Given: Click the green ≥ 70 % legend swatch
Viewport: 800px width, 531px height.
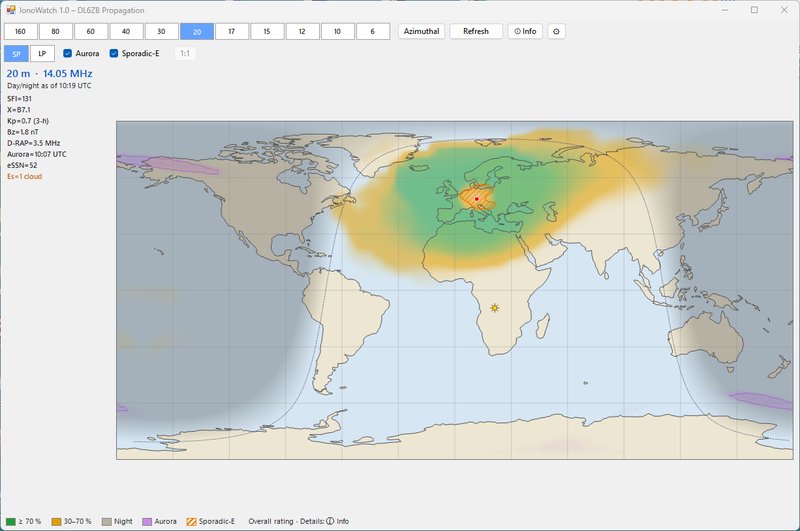Looking at the screenshot, I should [11, 521].
